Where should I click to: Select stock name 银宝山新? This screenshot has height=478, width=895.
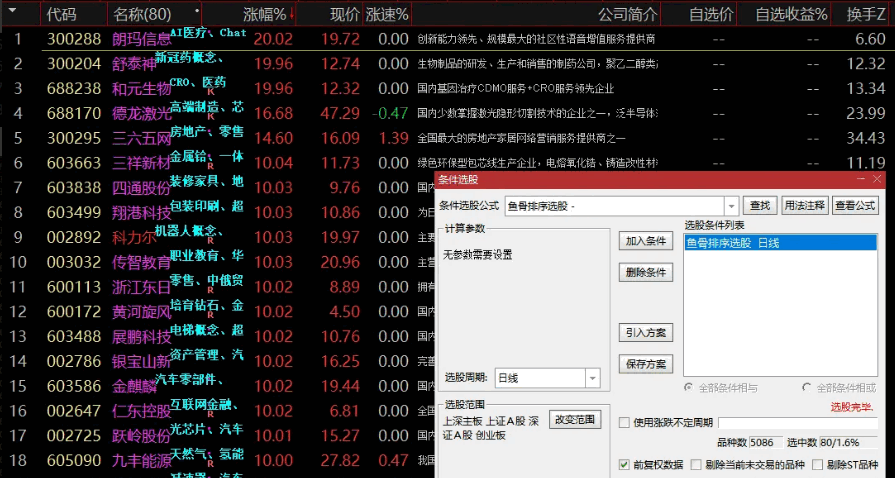(142, 361)
